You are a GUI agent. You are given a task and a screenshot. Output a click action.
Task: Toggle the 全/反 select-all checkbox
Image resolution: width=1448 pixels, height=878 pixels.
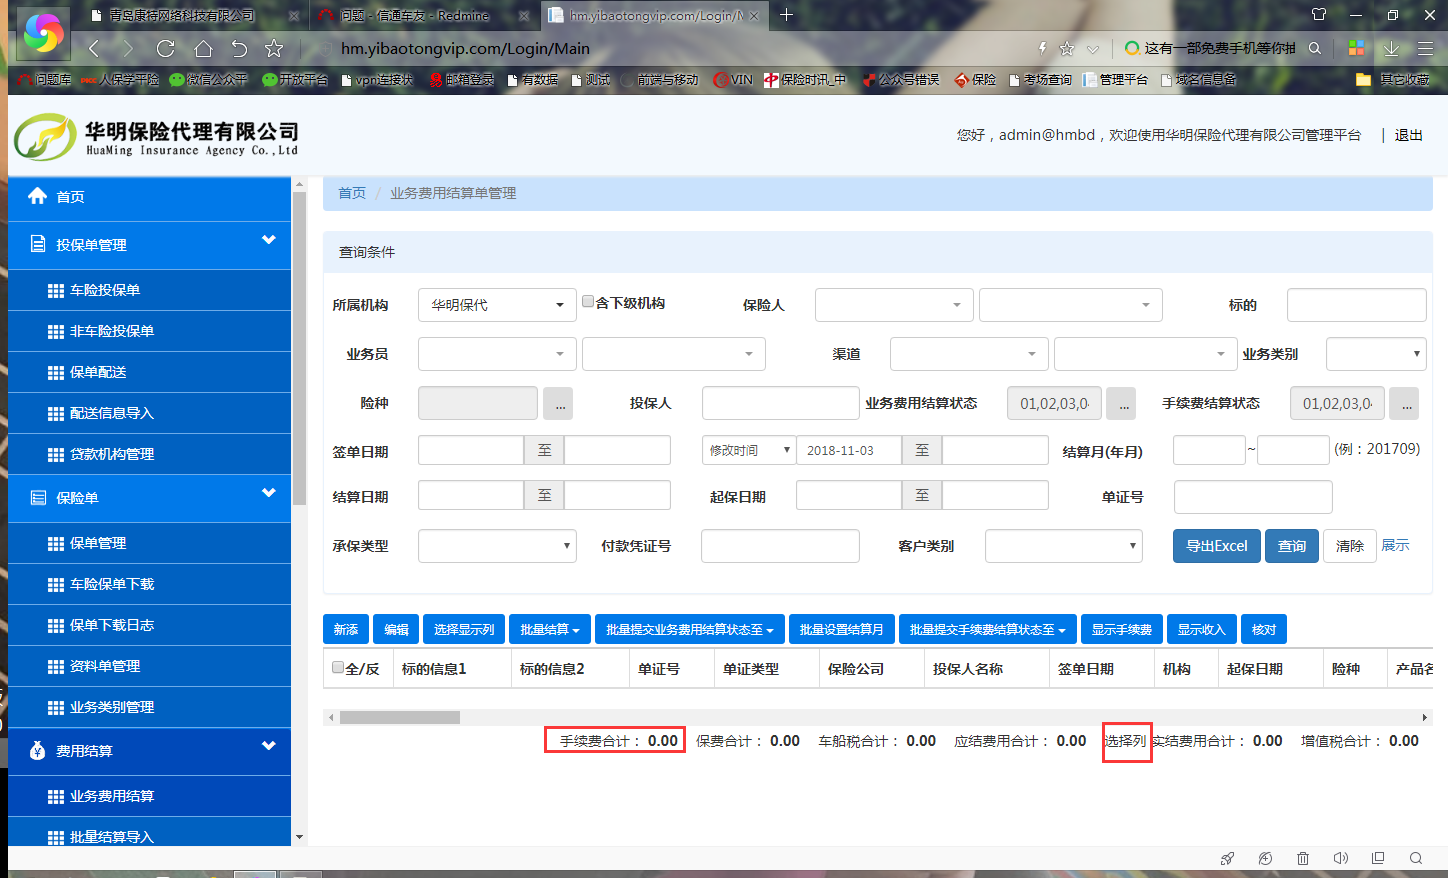338,668
